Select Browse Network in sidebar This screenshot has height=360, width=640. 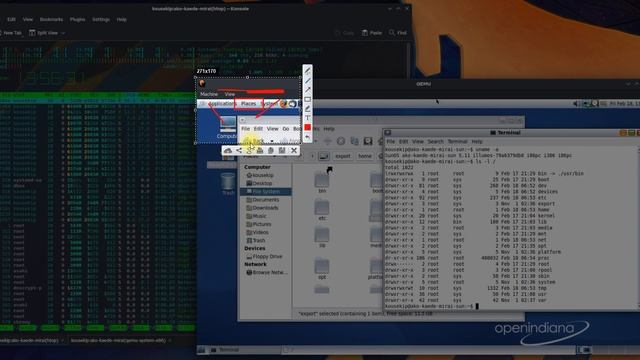click(267, 272)
